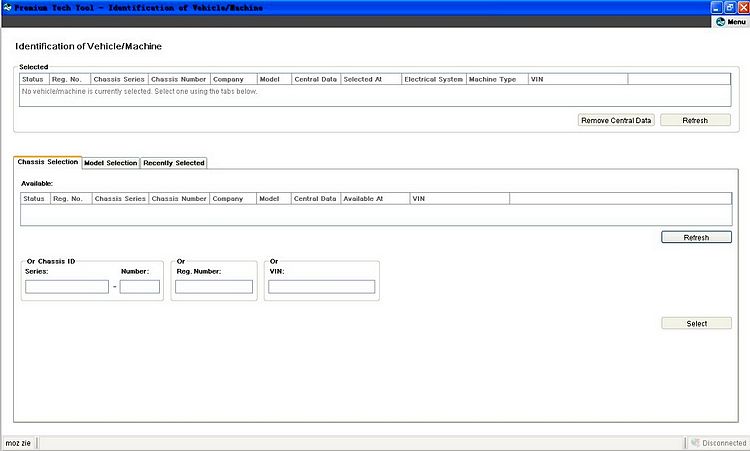Viewport: 750px width, 451px height.
Task: Restore down the Premium Tech Tool window
Action: 730,8
